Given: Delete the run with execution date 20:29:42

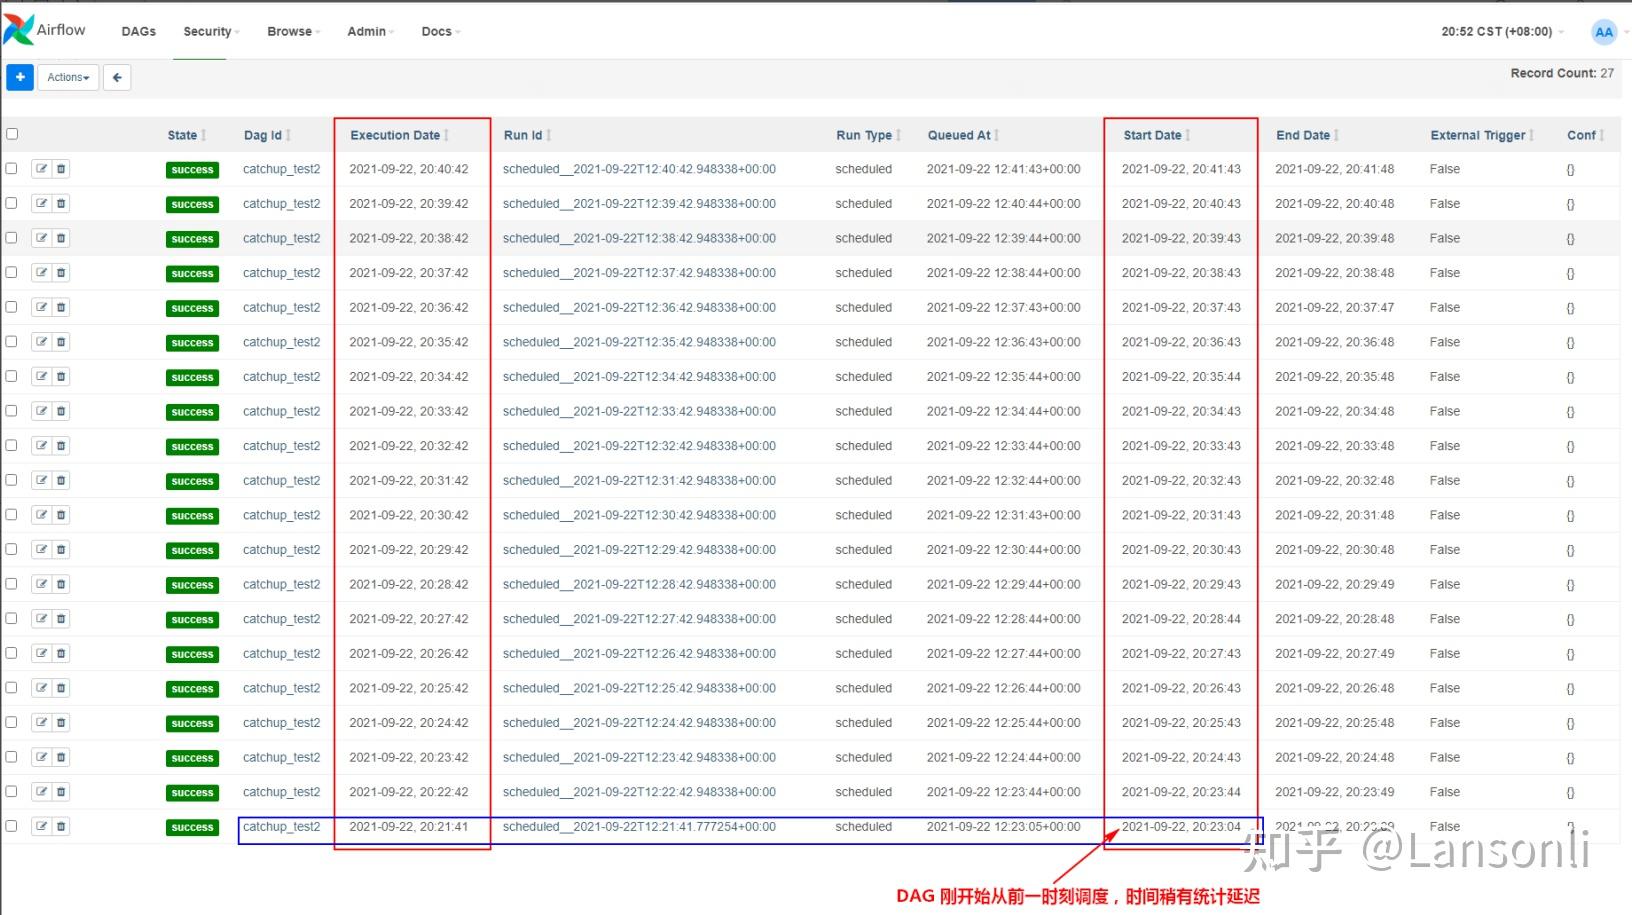Looking at the screenshot, I should (61, 550).
